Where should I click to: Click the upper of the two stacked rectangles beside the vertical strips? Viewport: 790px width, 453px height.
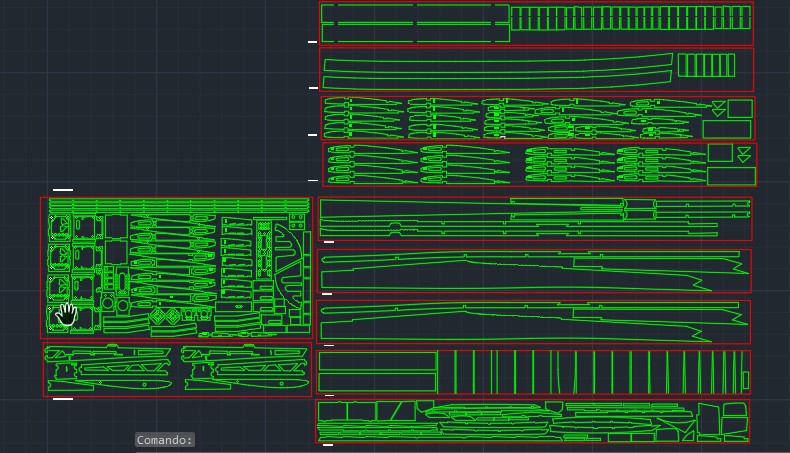(x=378, y=361)
